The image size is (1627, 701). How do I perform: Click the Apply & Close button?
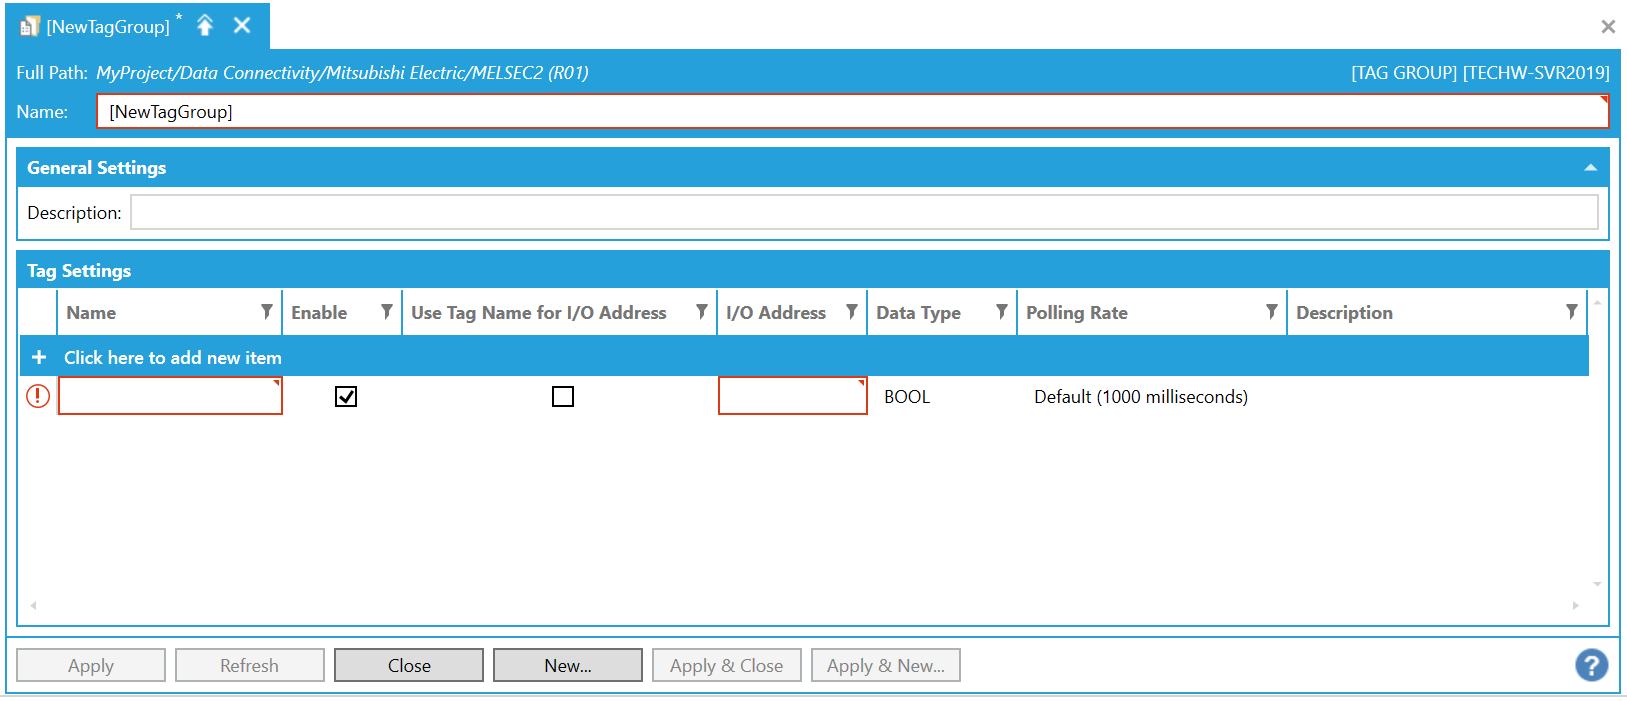point(727,665)
